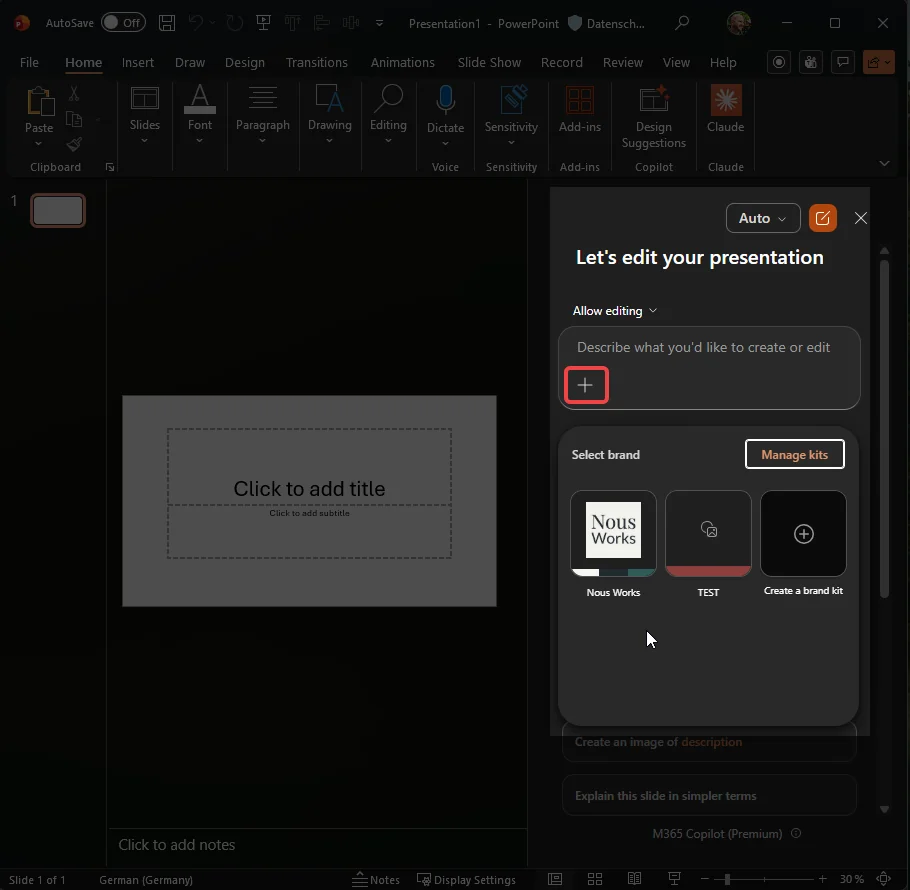The height and width of the screenshot is (890, 910).
Task: Start presentation from beginning icon
Action: [x=263, y=23]
